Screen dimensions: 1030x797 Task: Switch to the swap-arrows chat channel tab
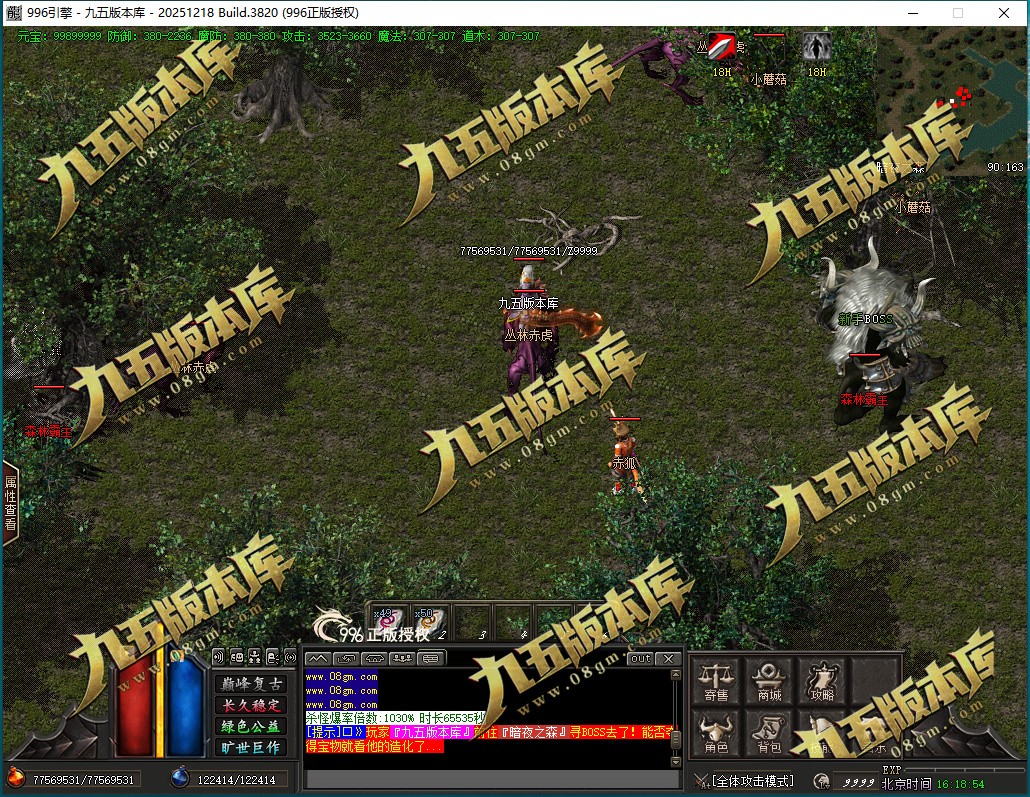(x=346, y=658)
